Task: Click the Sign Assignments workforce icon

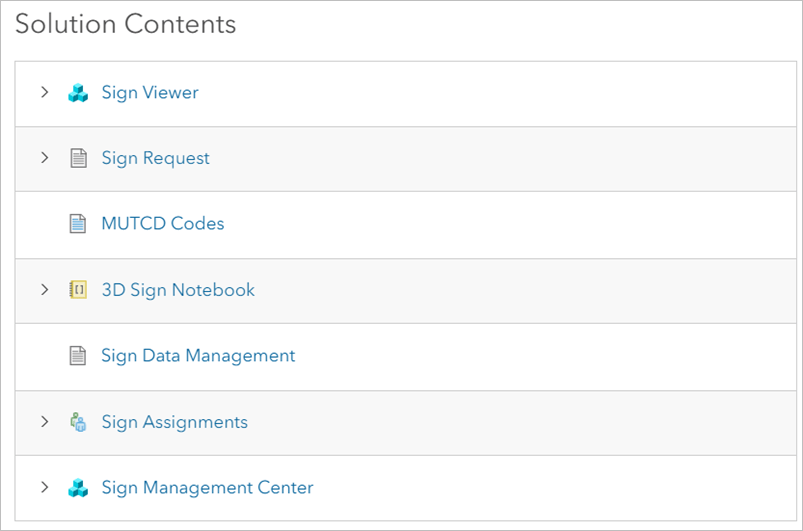Action: (78, 422)
